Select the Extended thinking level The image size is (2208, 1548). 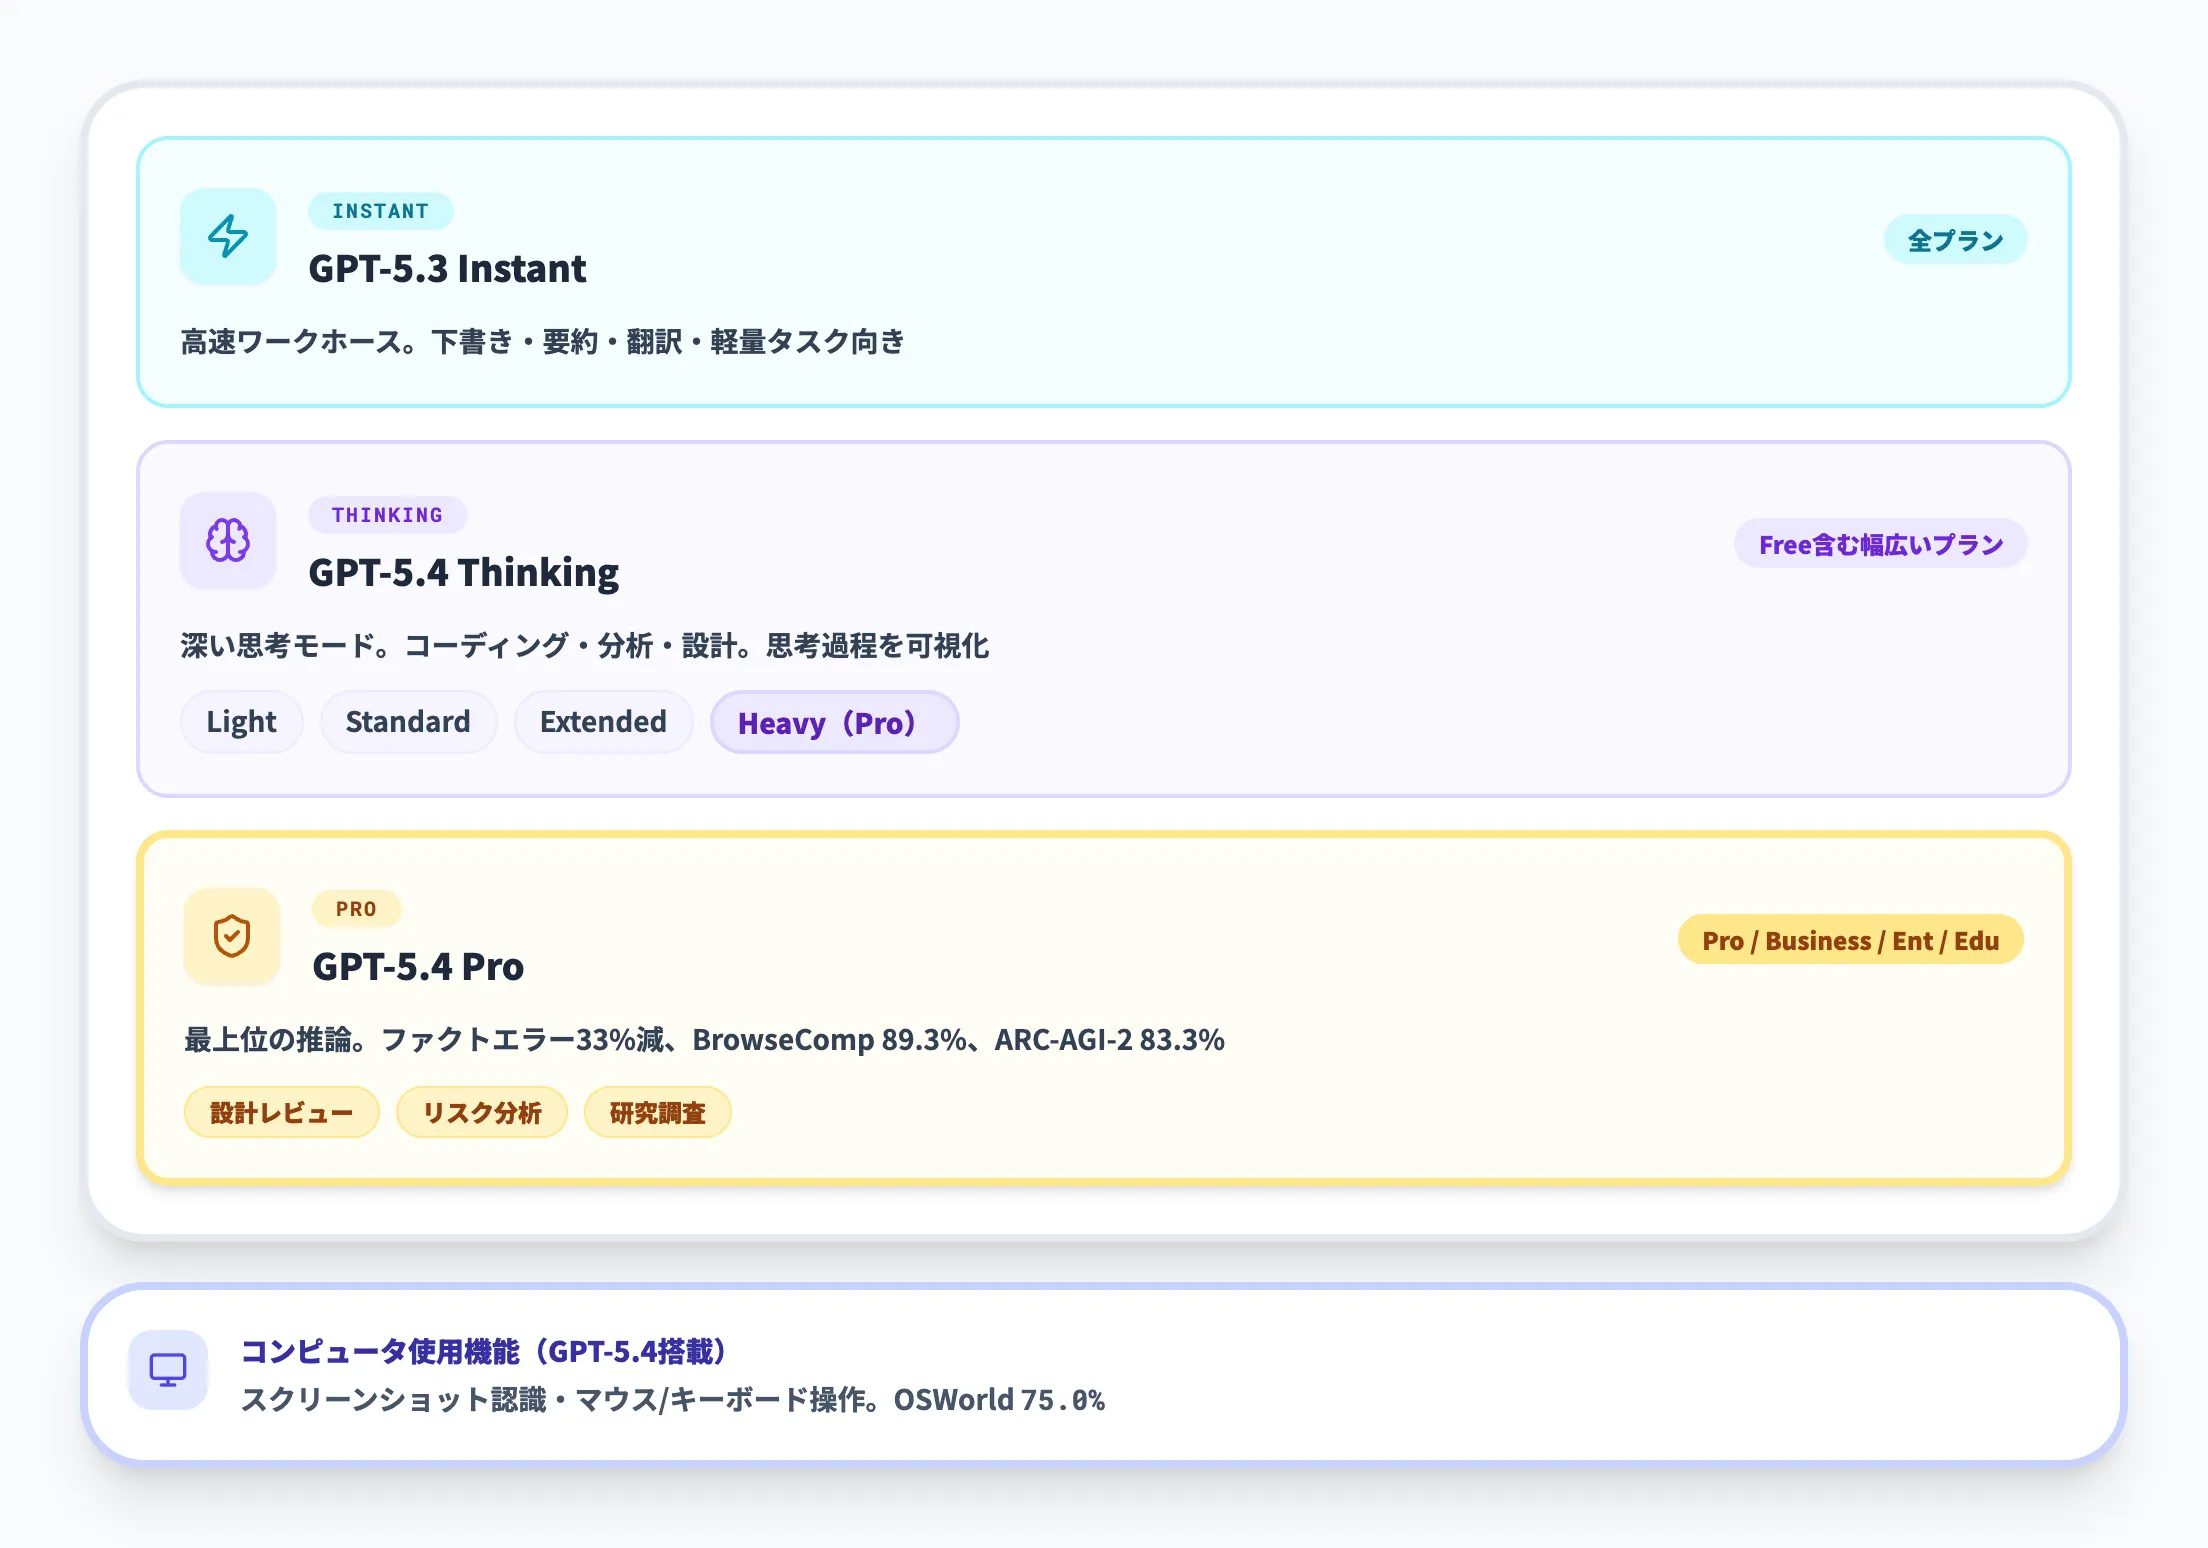(603, 722)
